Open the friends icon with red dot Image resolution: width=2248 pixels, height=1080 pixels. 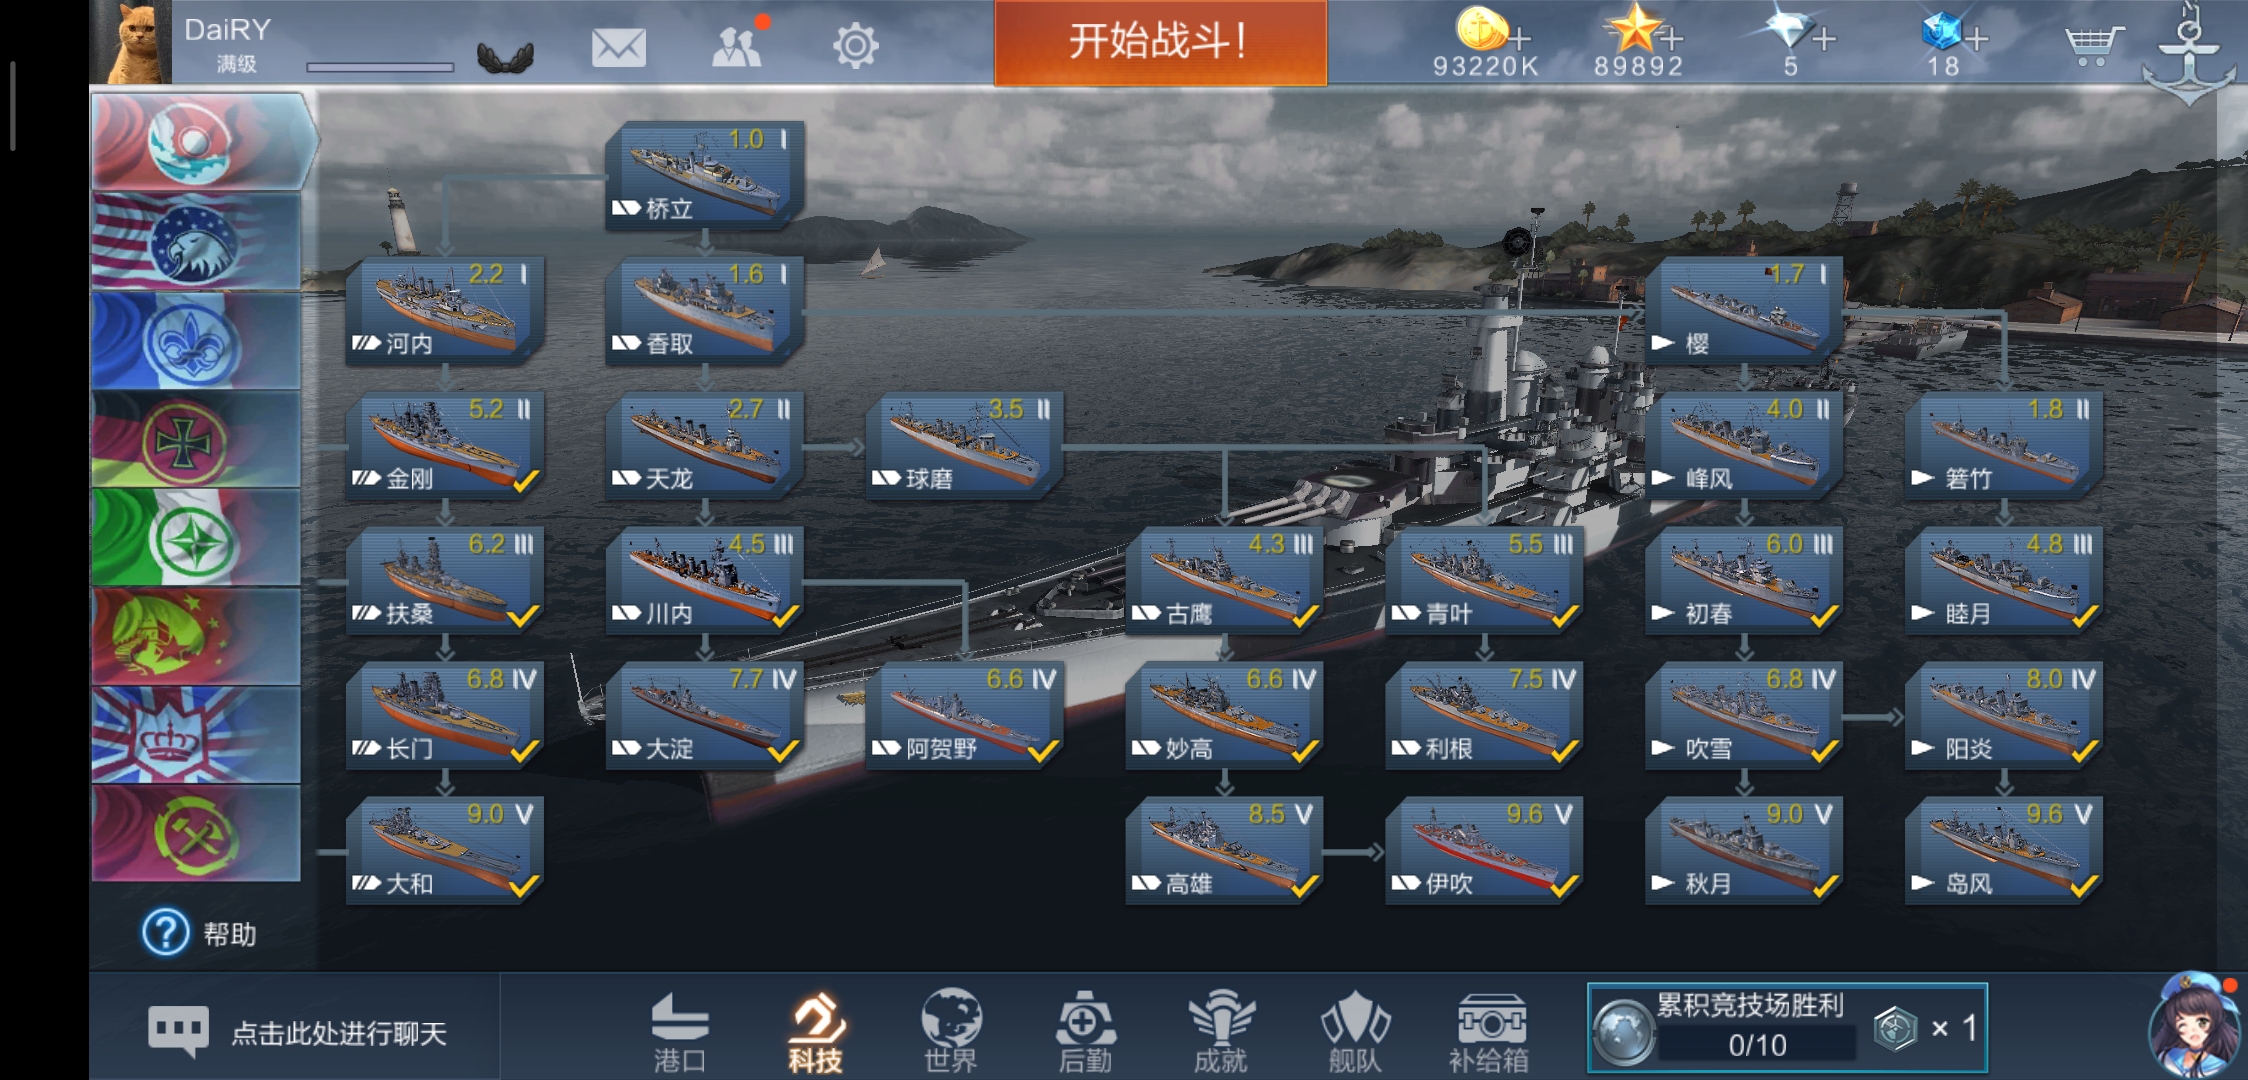point(739,44)
